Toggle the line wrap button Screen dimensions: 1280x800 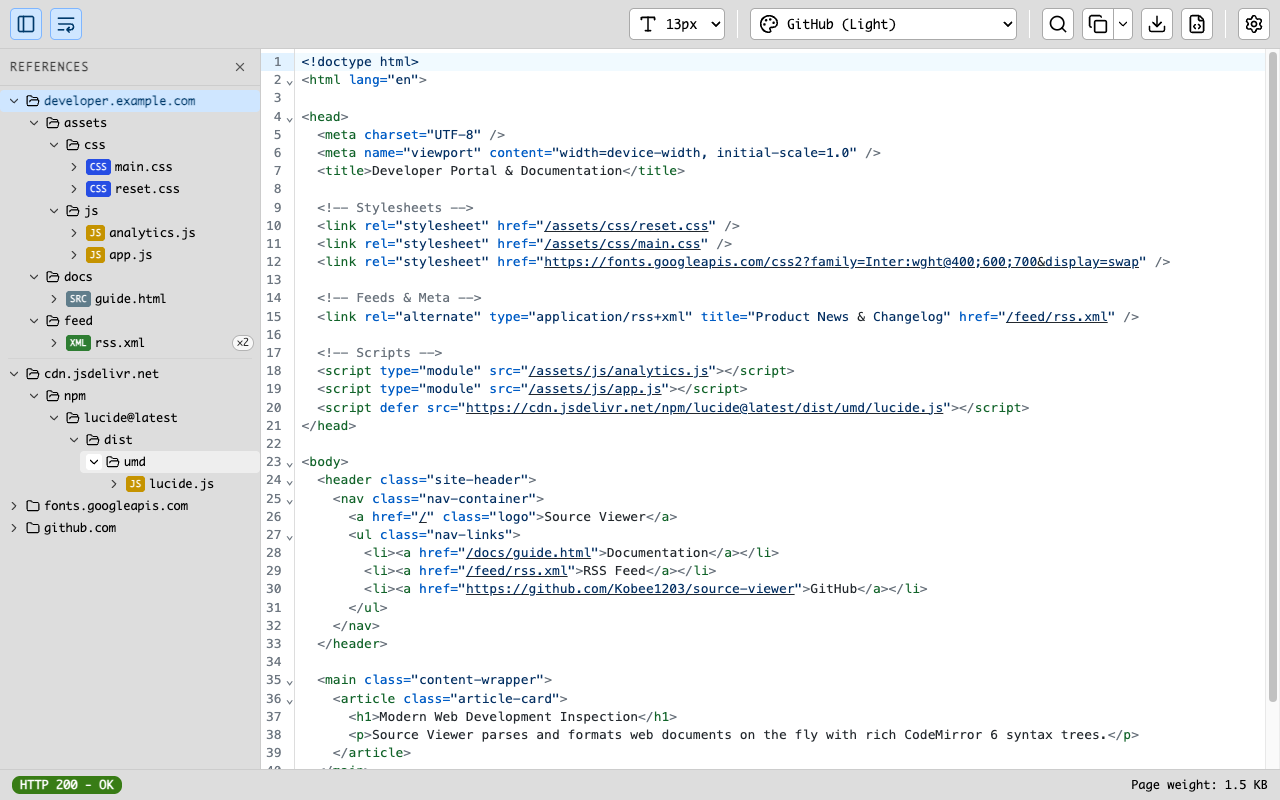click(x=66, y=24)
